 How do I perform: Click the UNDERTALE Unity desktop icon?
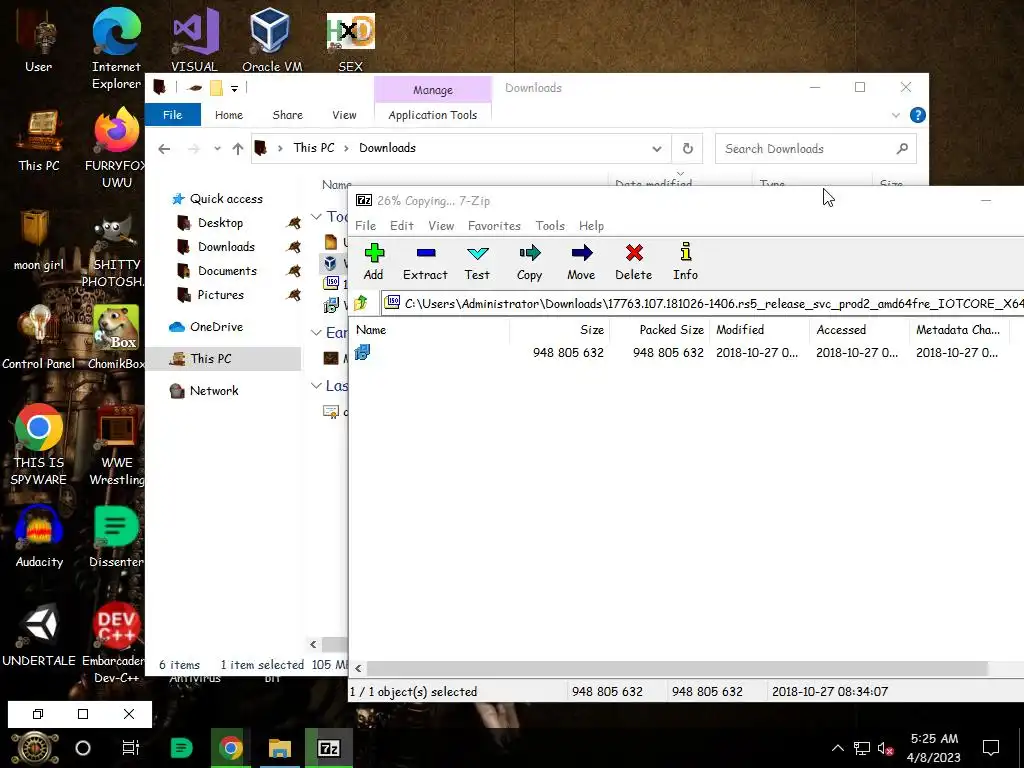39,635
